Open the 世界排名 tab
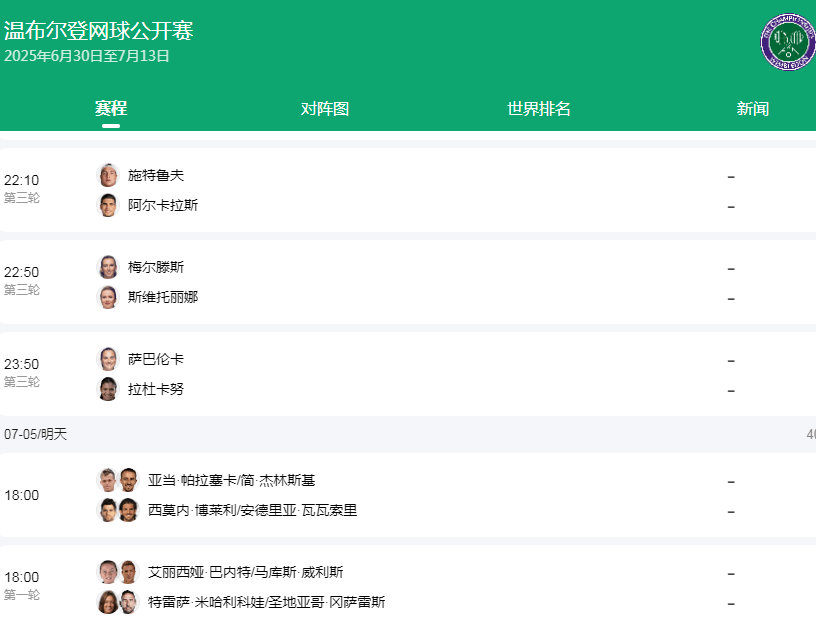Image resolution: width=816 pixels, height=625 pixels. pos(539,109)
